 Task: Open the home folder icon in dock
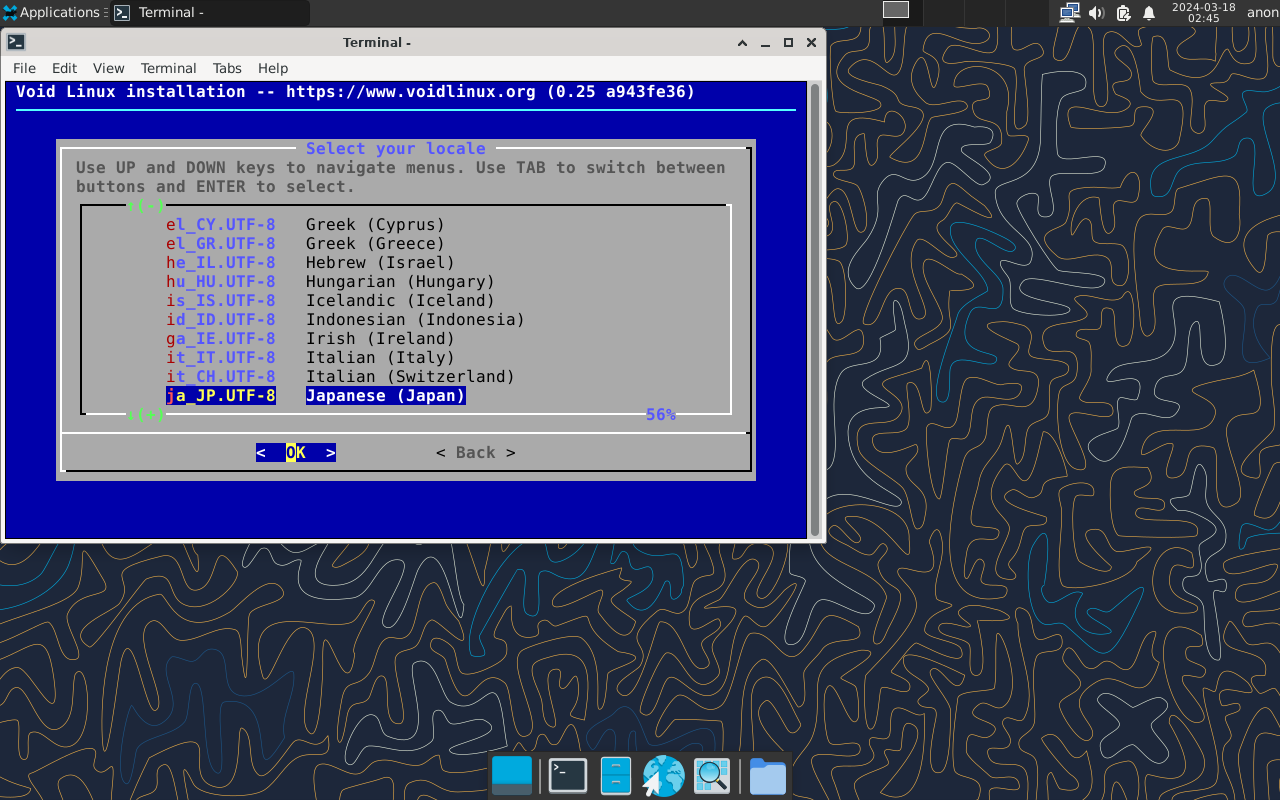coord(767,776)
